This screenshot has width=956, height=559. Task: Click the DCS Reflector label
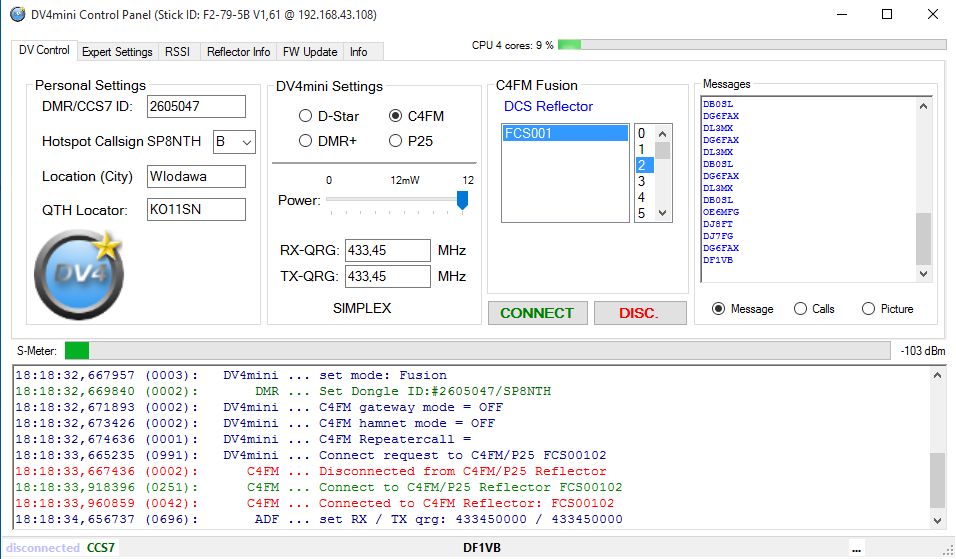coord(548,106)
